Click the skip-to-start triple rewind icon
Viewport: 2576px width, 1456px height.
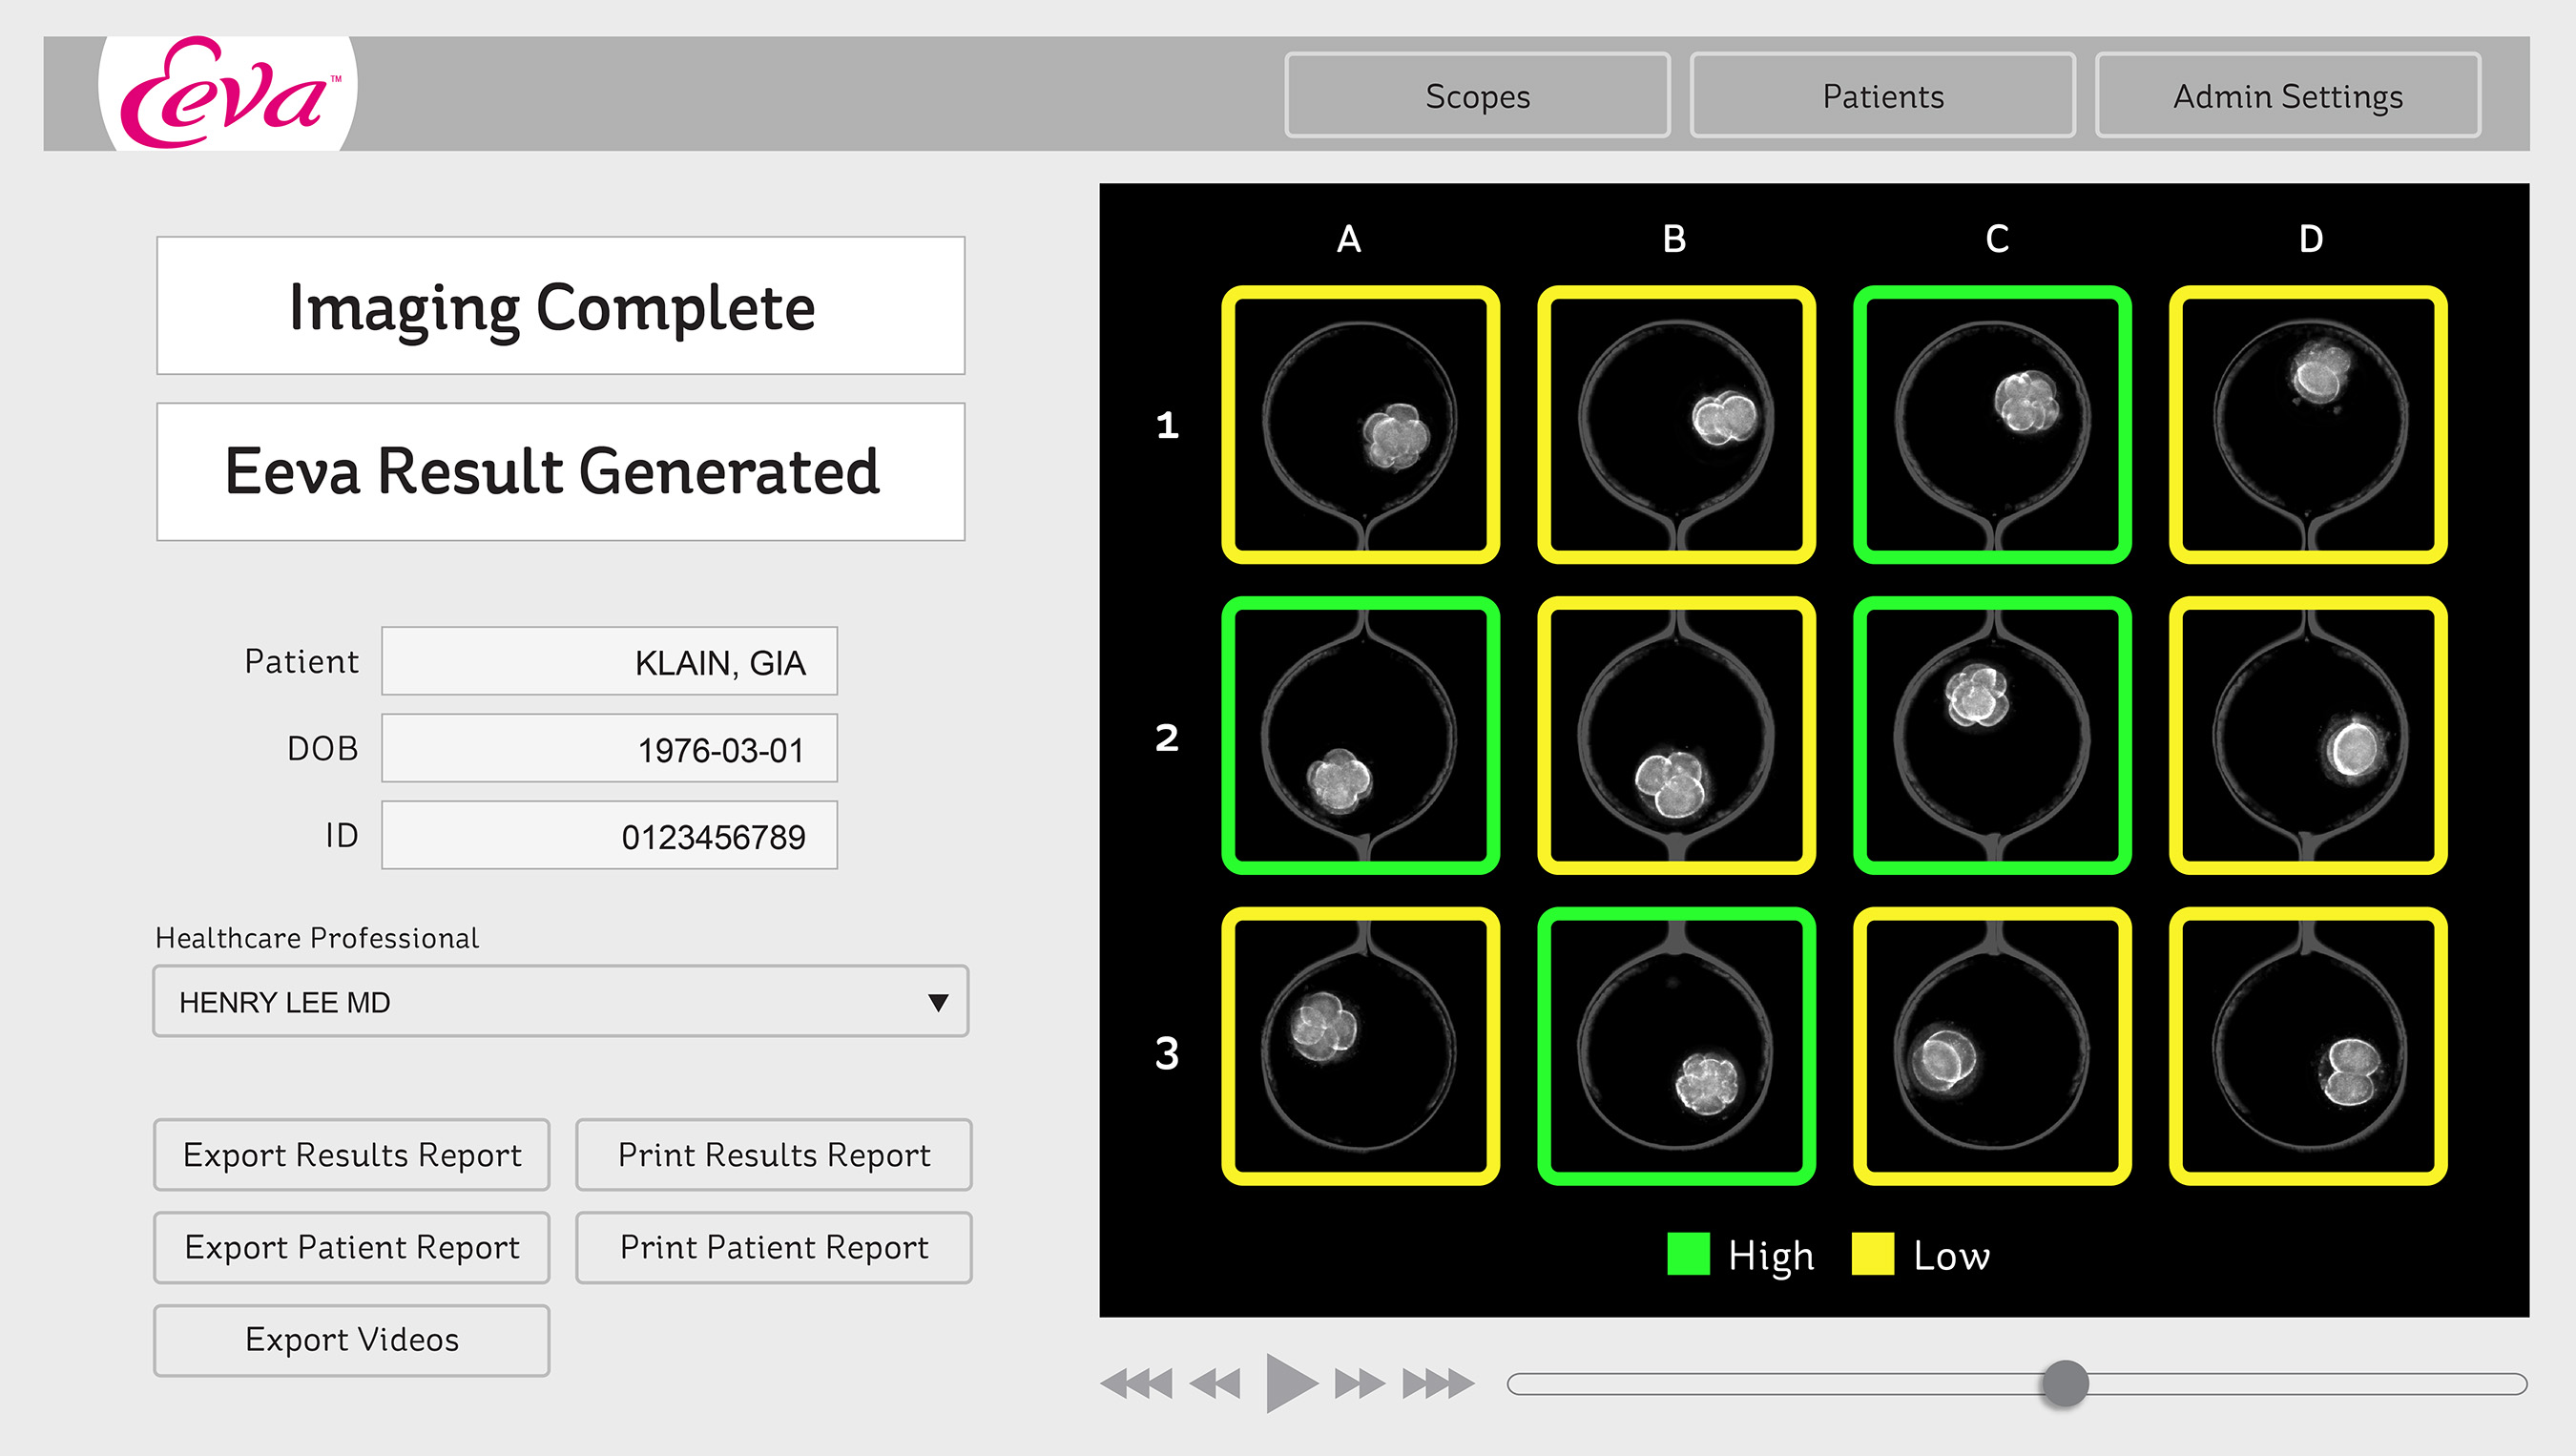(x=1137, y=1384)
